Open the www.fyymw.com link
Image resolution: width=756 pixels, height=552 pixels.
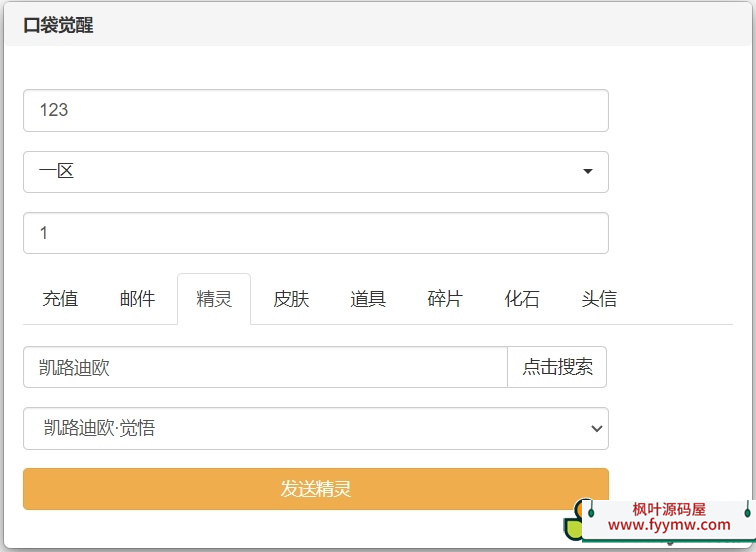point(669,525)
